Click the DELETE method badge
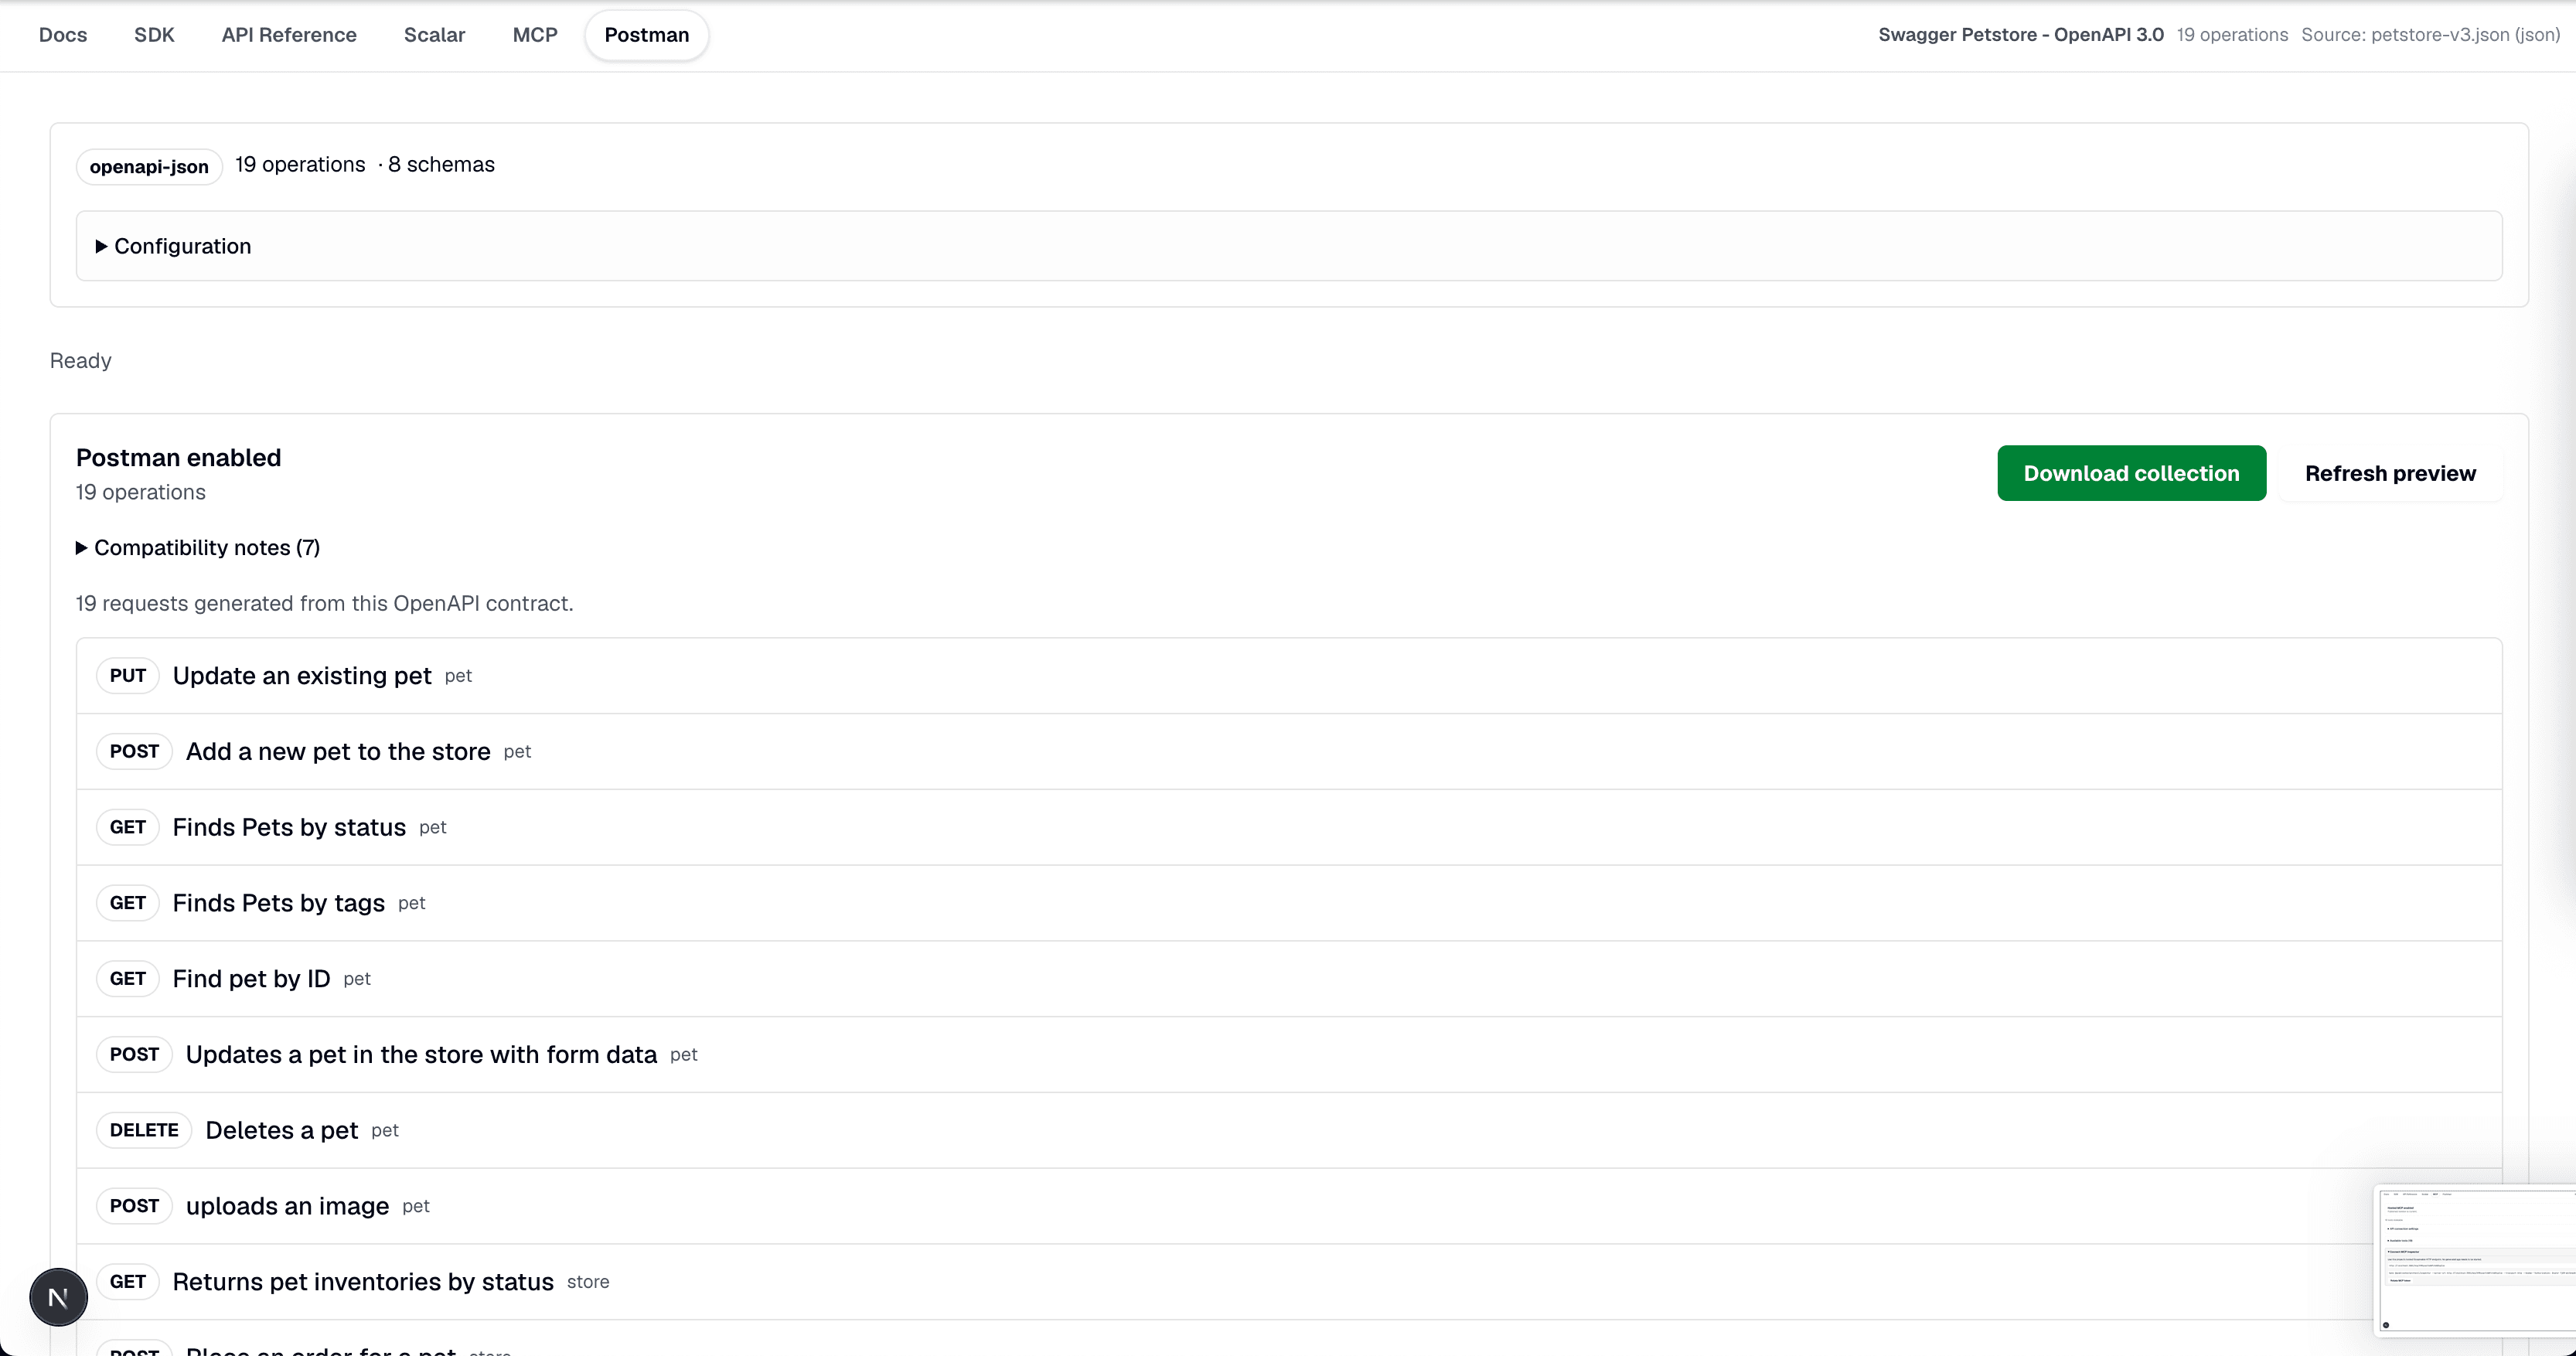This screenshot has height=1356, width=2576. [x=144, y=1130]
